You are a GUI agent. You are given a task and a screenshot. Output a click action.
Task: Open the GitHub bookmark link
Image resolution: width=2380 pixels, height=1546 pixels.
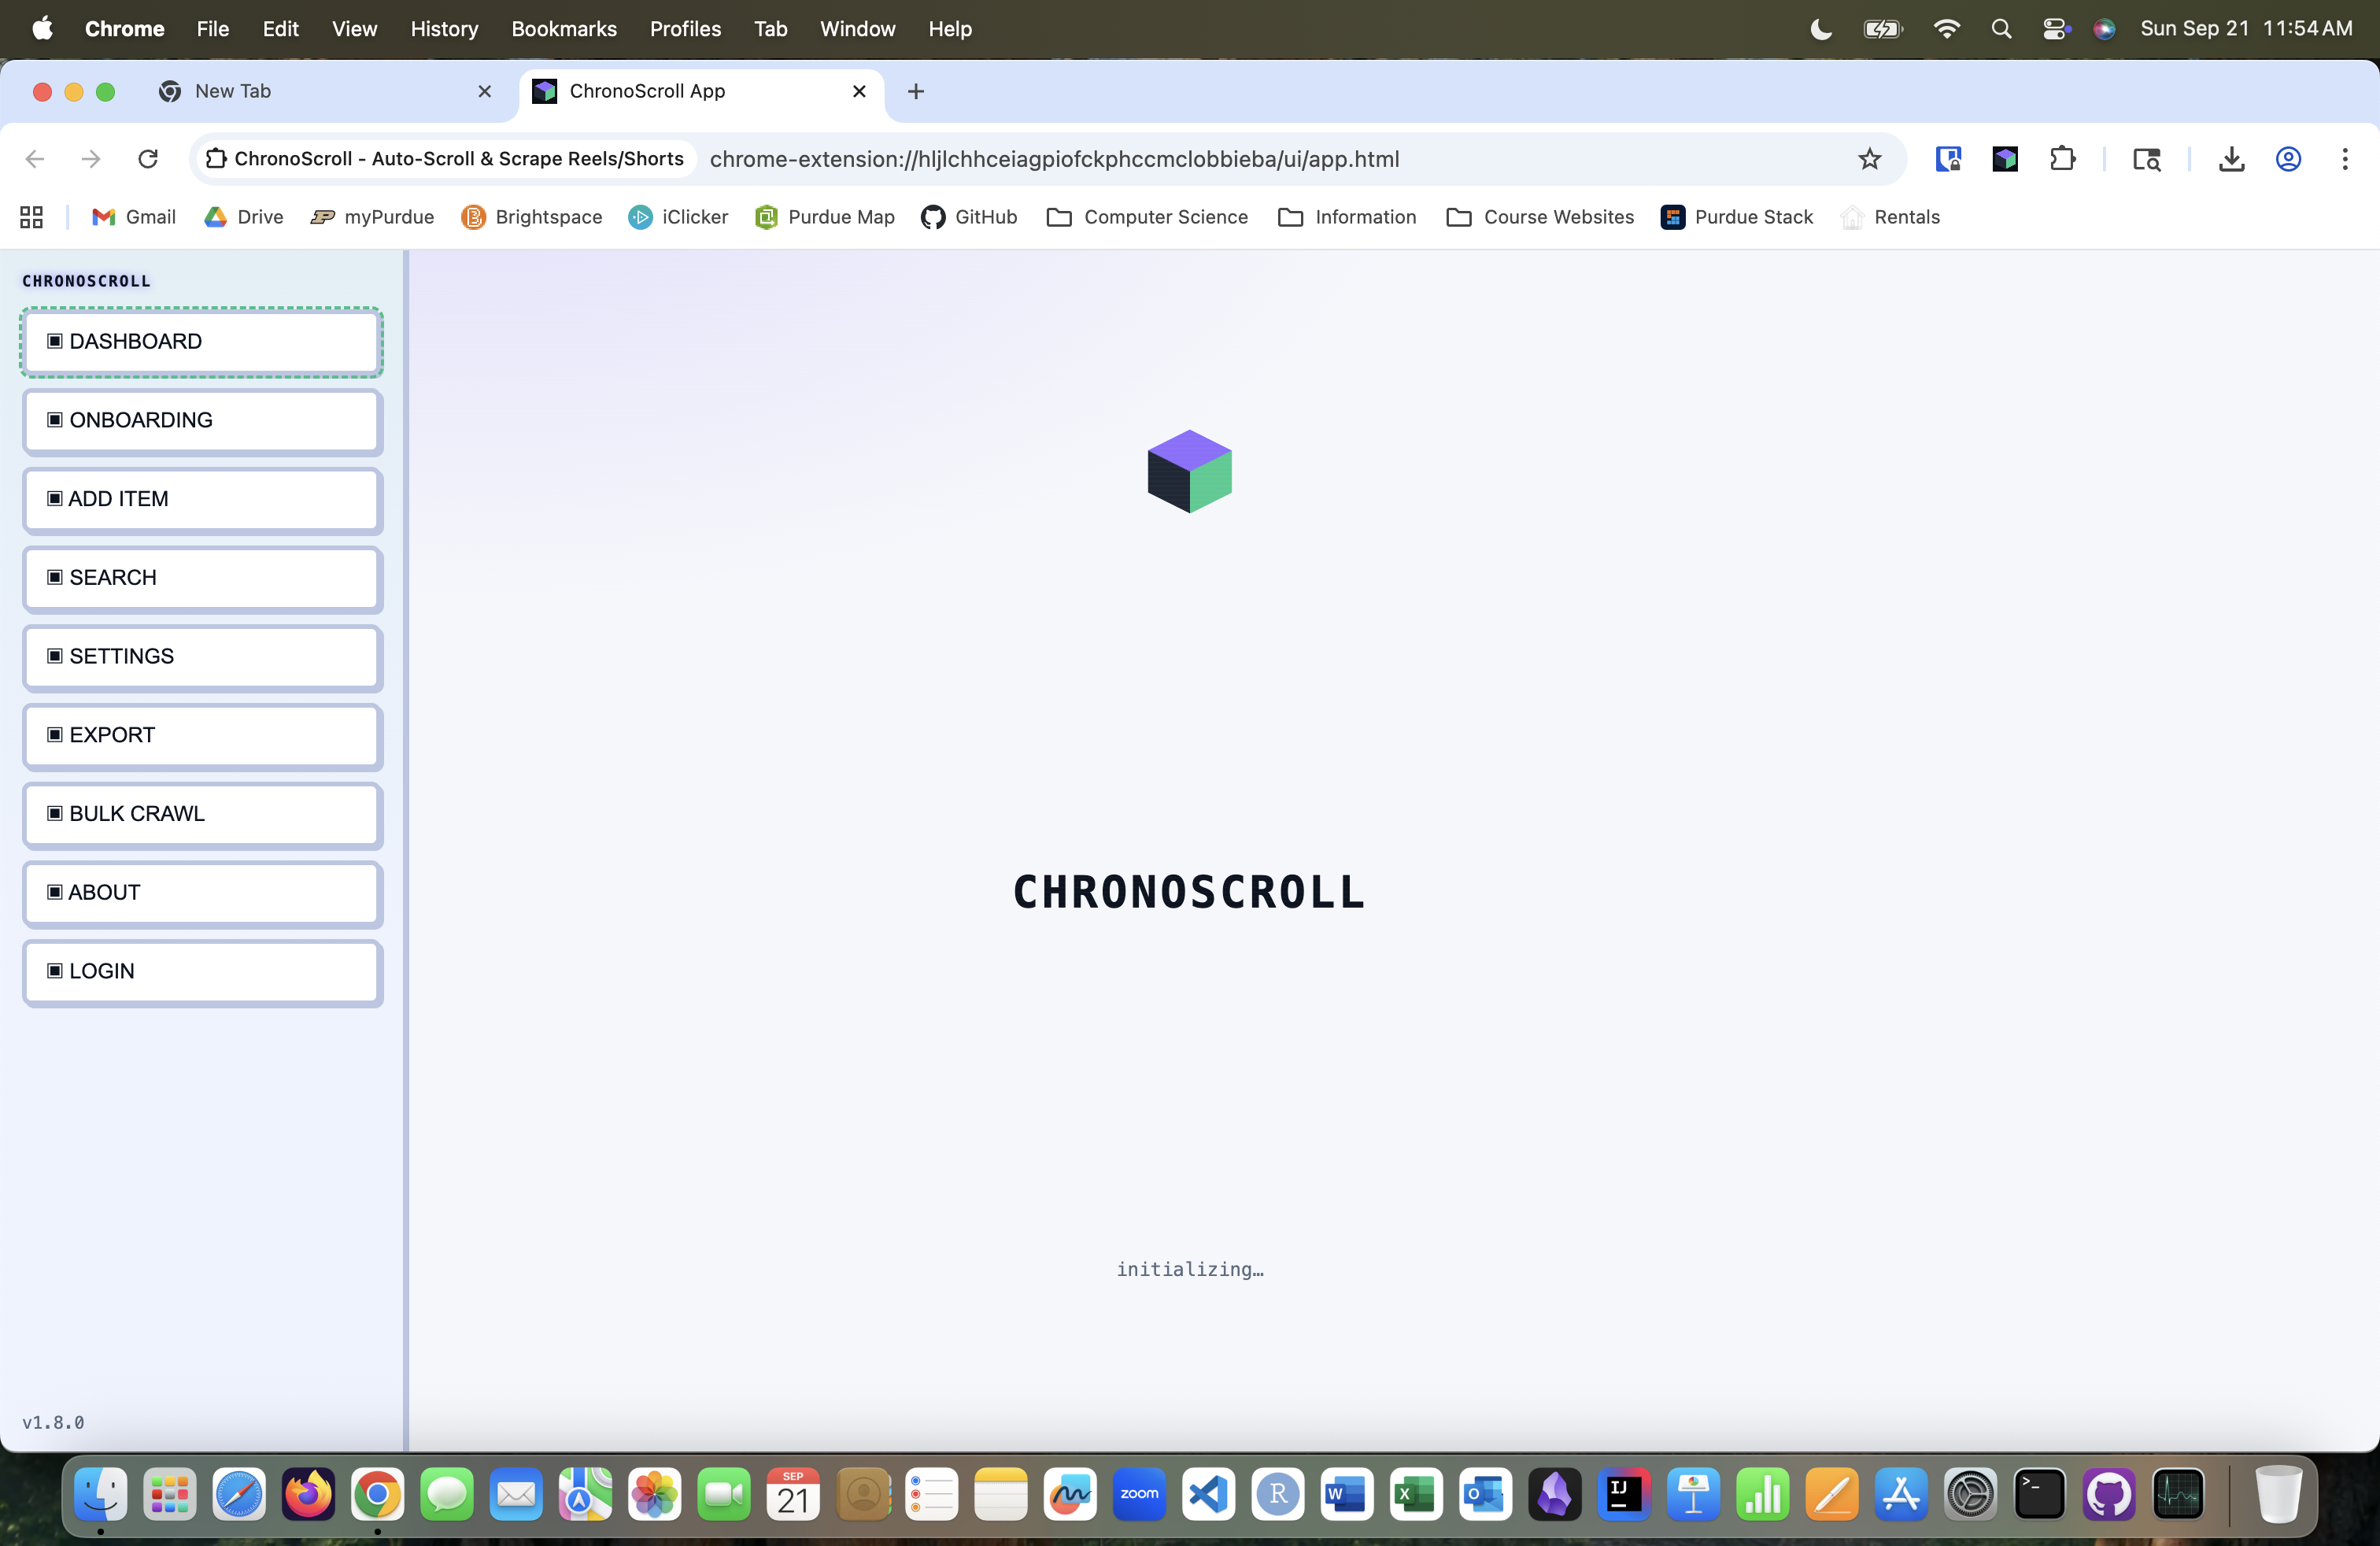point(969,217)
